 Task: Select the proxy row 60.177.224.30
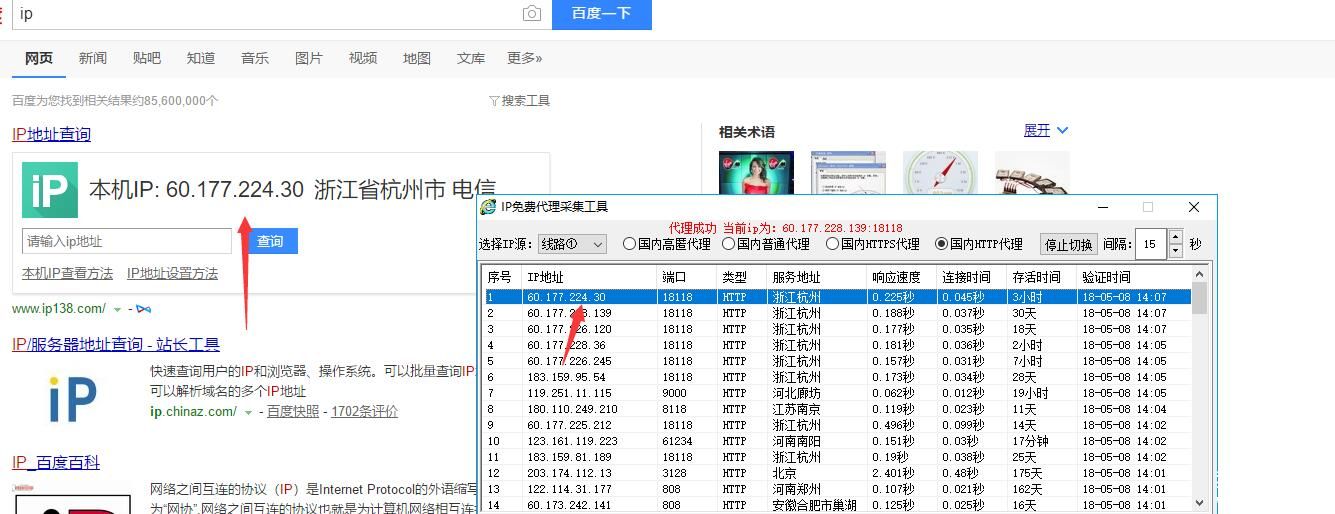(838, 297)
